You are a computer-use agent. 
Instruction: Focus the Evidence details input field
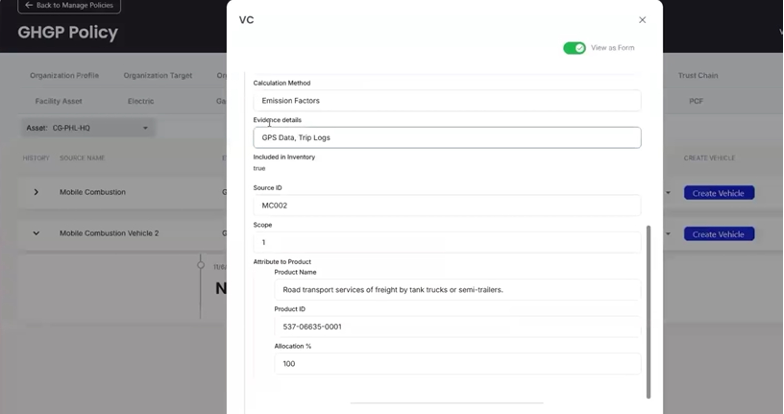(446, 138)
